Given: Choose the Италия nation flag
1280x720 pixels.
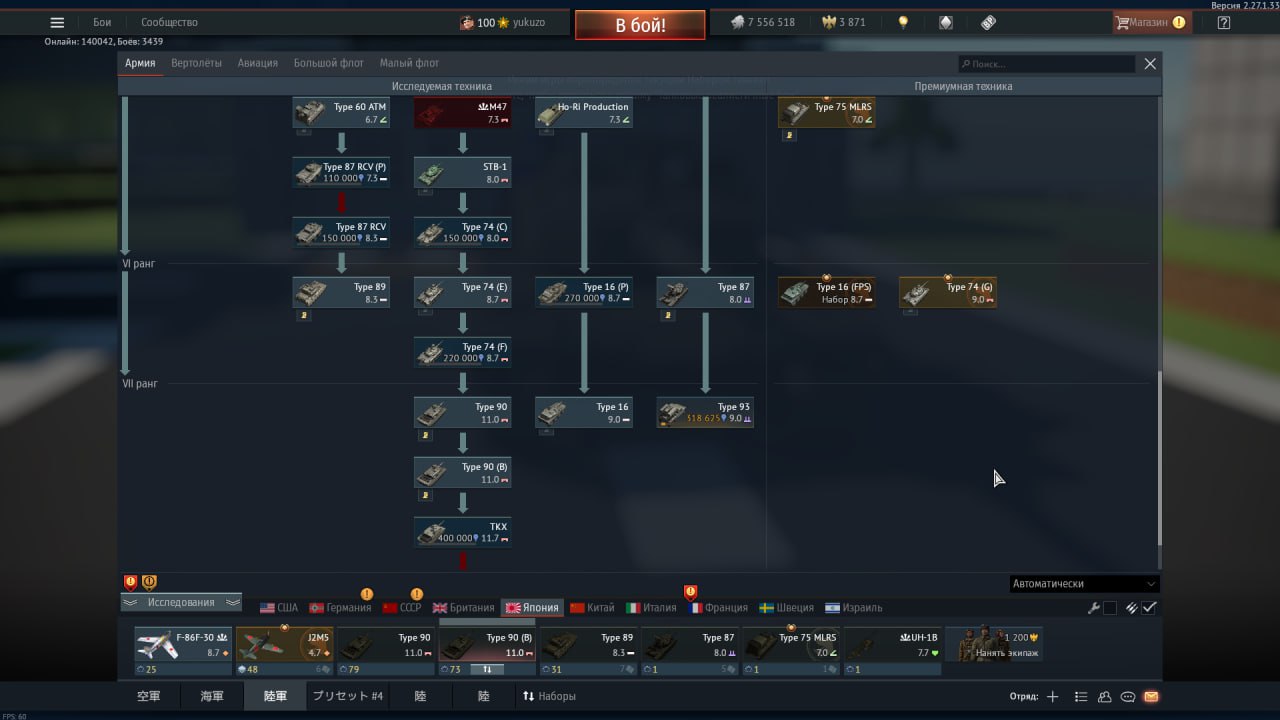Looking at the screenshot, I should 651,608.
